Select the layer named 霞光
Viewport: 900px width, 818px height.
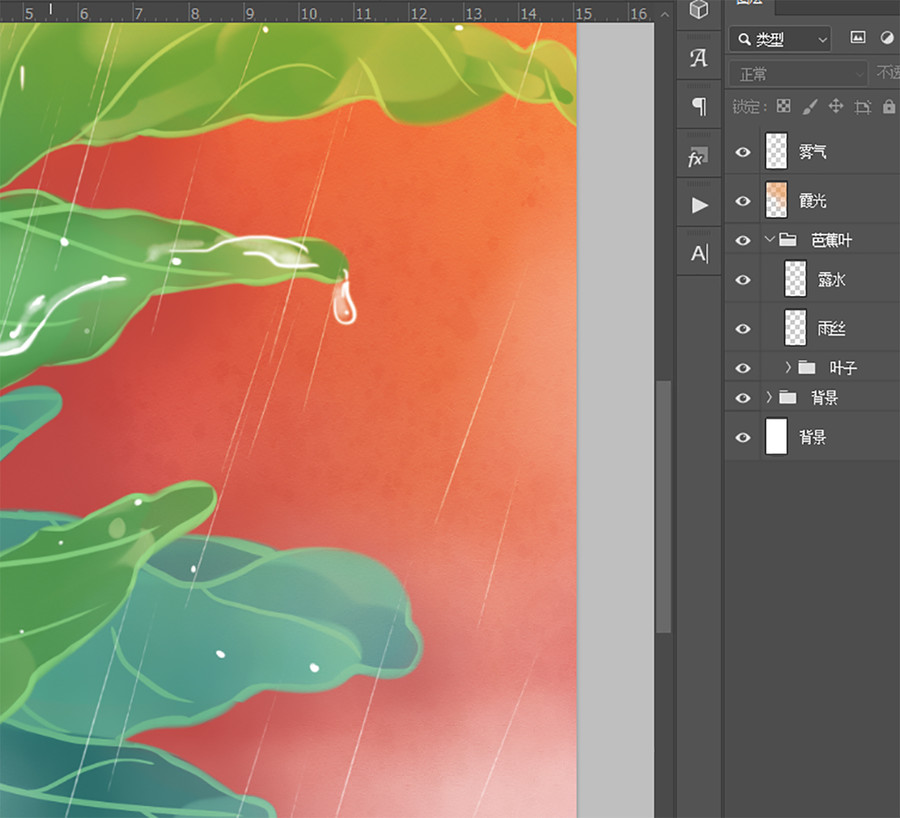(x=813, y=200)
